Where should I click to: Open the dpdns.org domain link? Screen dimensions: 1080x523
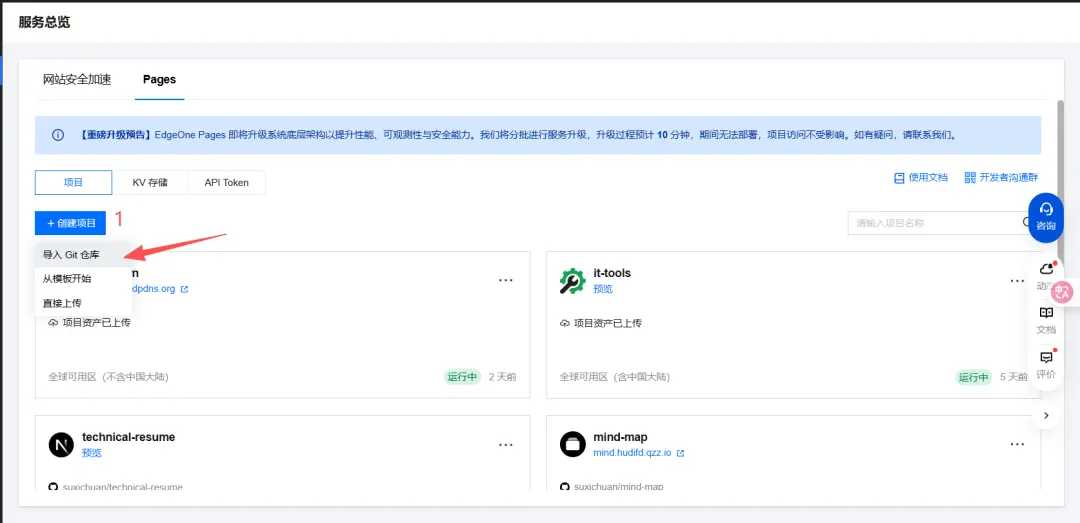[x=156, y=289]
